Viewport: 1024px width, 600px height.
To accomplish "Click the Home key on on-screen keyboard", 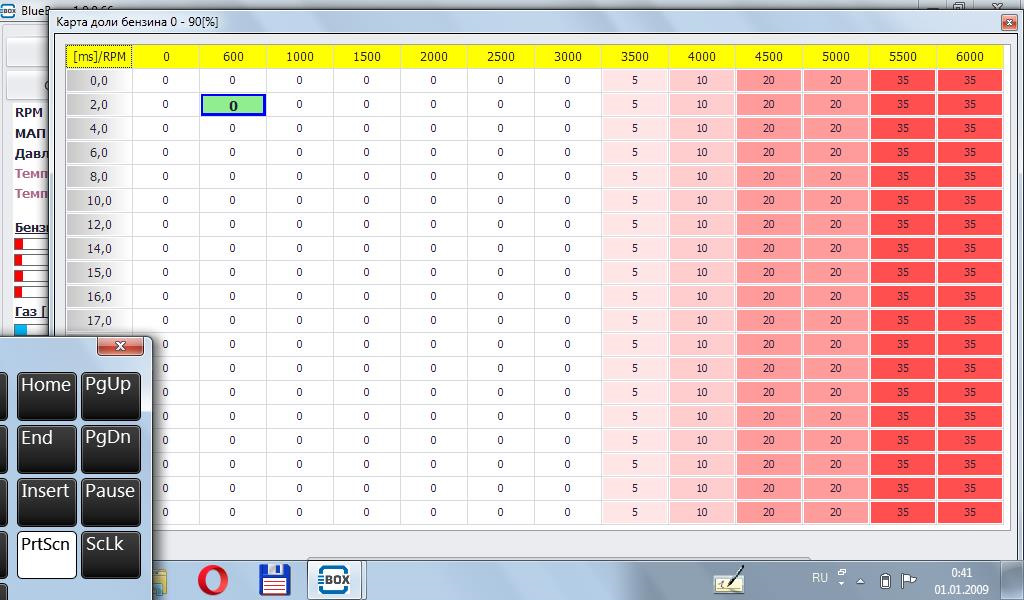I will point(46,396).
